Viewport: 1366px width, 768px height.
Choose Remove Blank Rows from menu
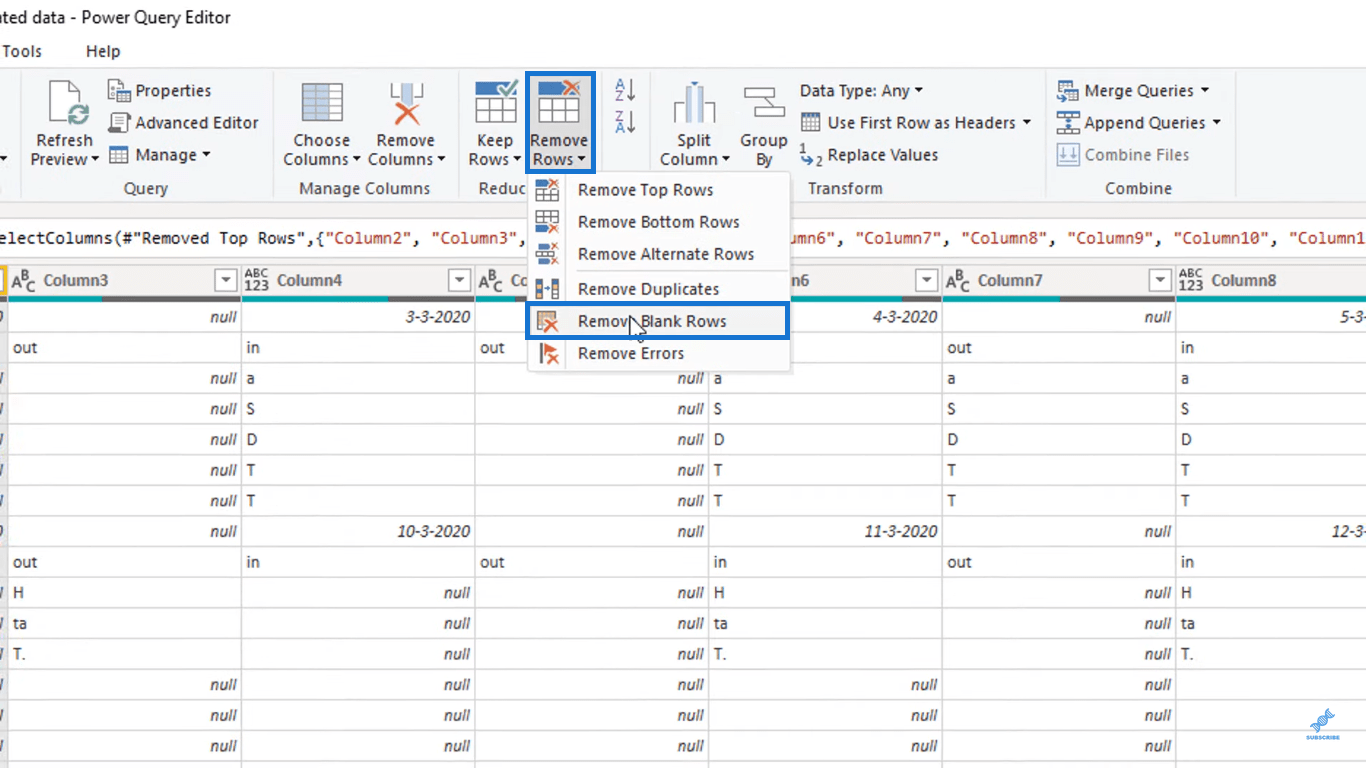[x=659, y=321]
